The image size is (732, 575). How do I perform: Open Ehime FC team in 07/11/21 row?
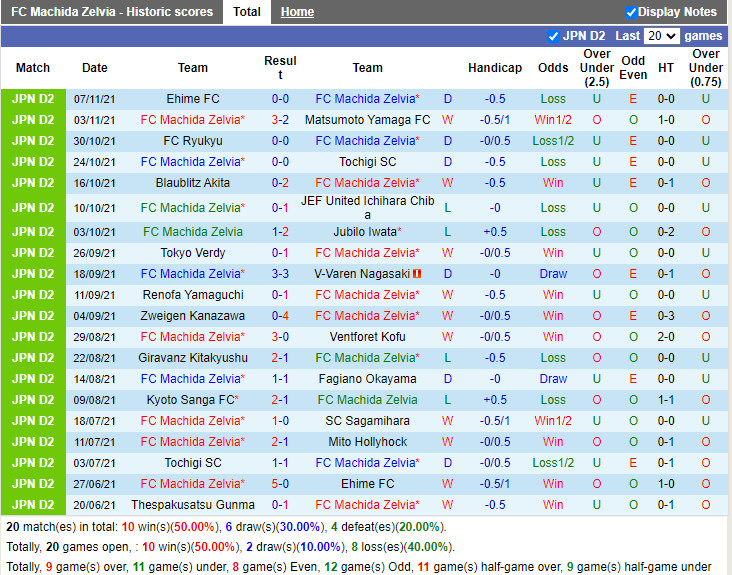pyautogui.click(x=193, y=99)
